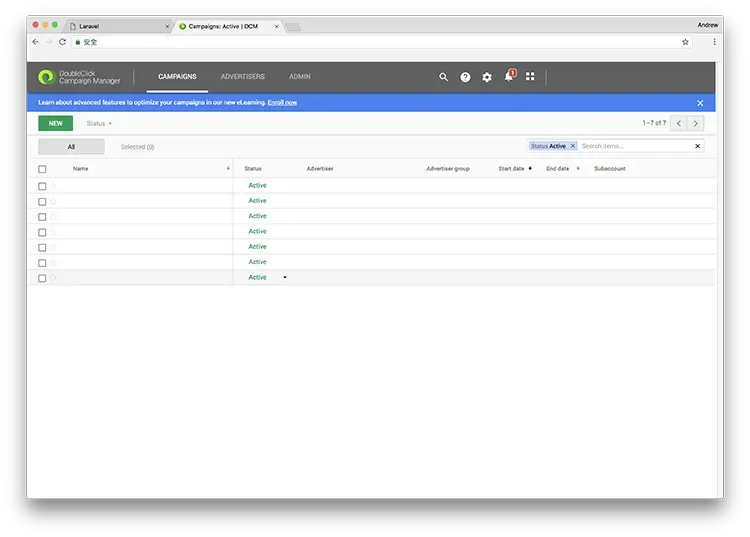Open the Admin tab
The height and width of the screenshot is (537, 750).
(300, 77)
